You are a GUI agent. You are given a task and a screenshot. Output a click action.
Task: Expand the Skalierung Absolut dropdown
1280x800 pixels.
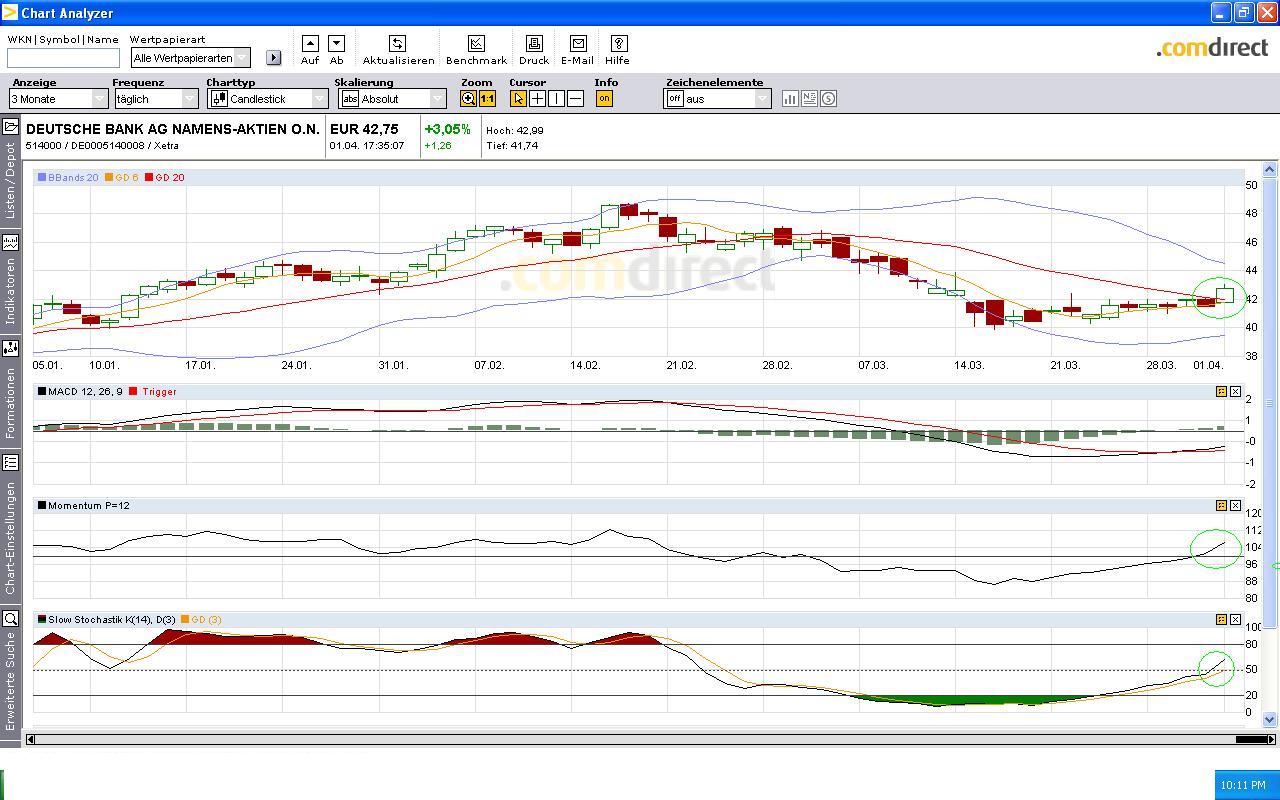click(437, 99)
